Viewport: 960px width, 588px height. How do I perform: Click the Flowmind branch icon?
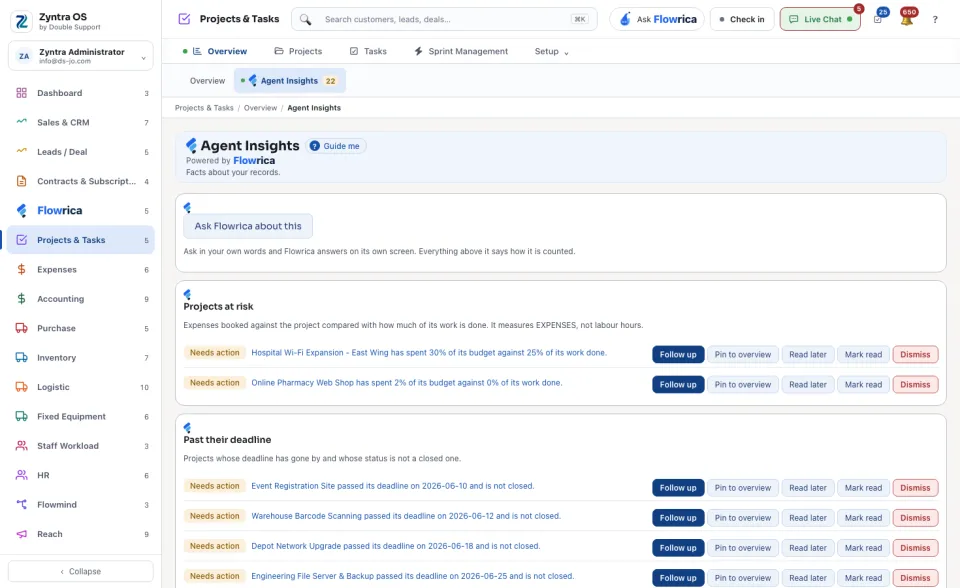21,505
